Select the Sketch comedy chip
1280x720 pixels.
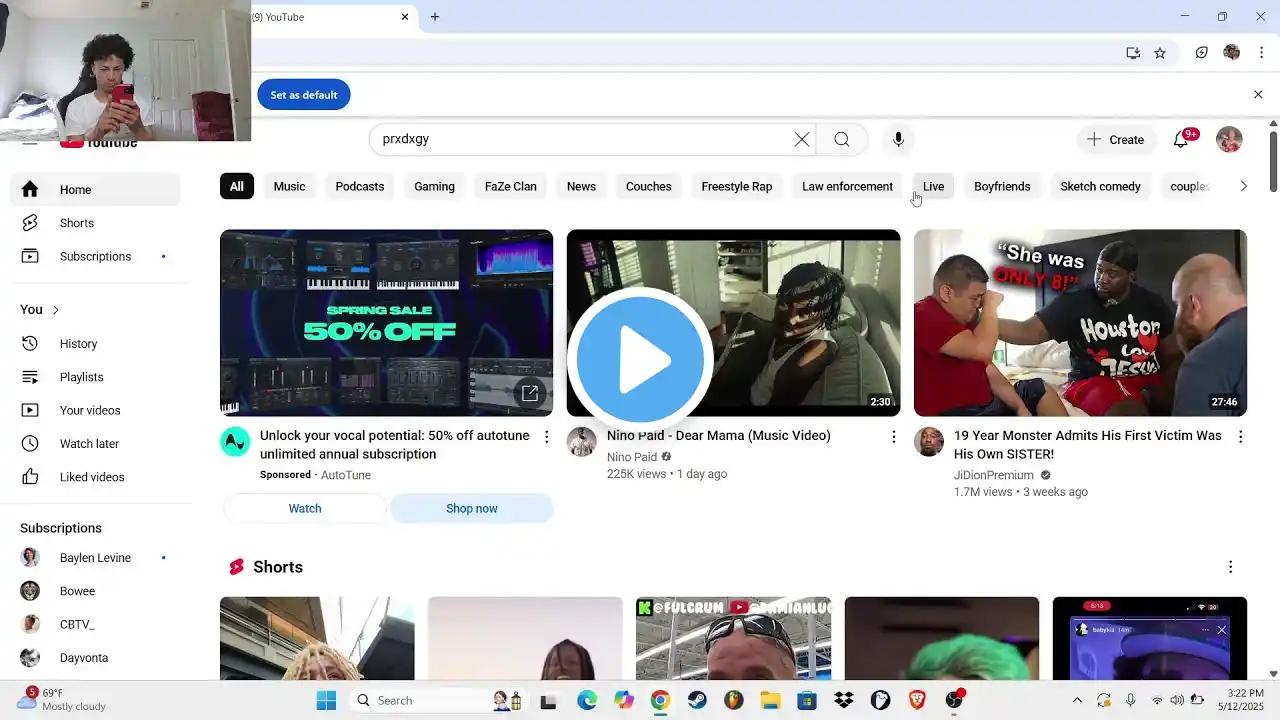click(1100, 186)
